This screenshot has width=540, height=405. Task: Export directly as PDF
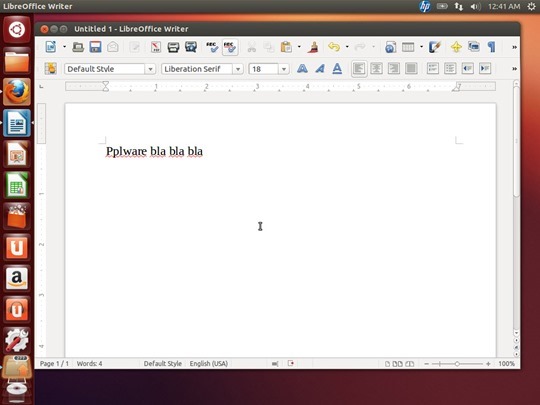[x=156, y=47]
